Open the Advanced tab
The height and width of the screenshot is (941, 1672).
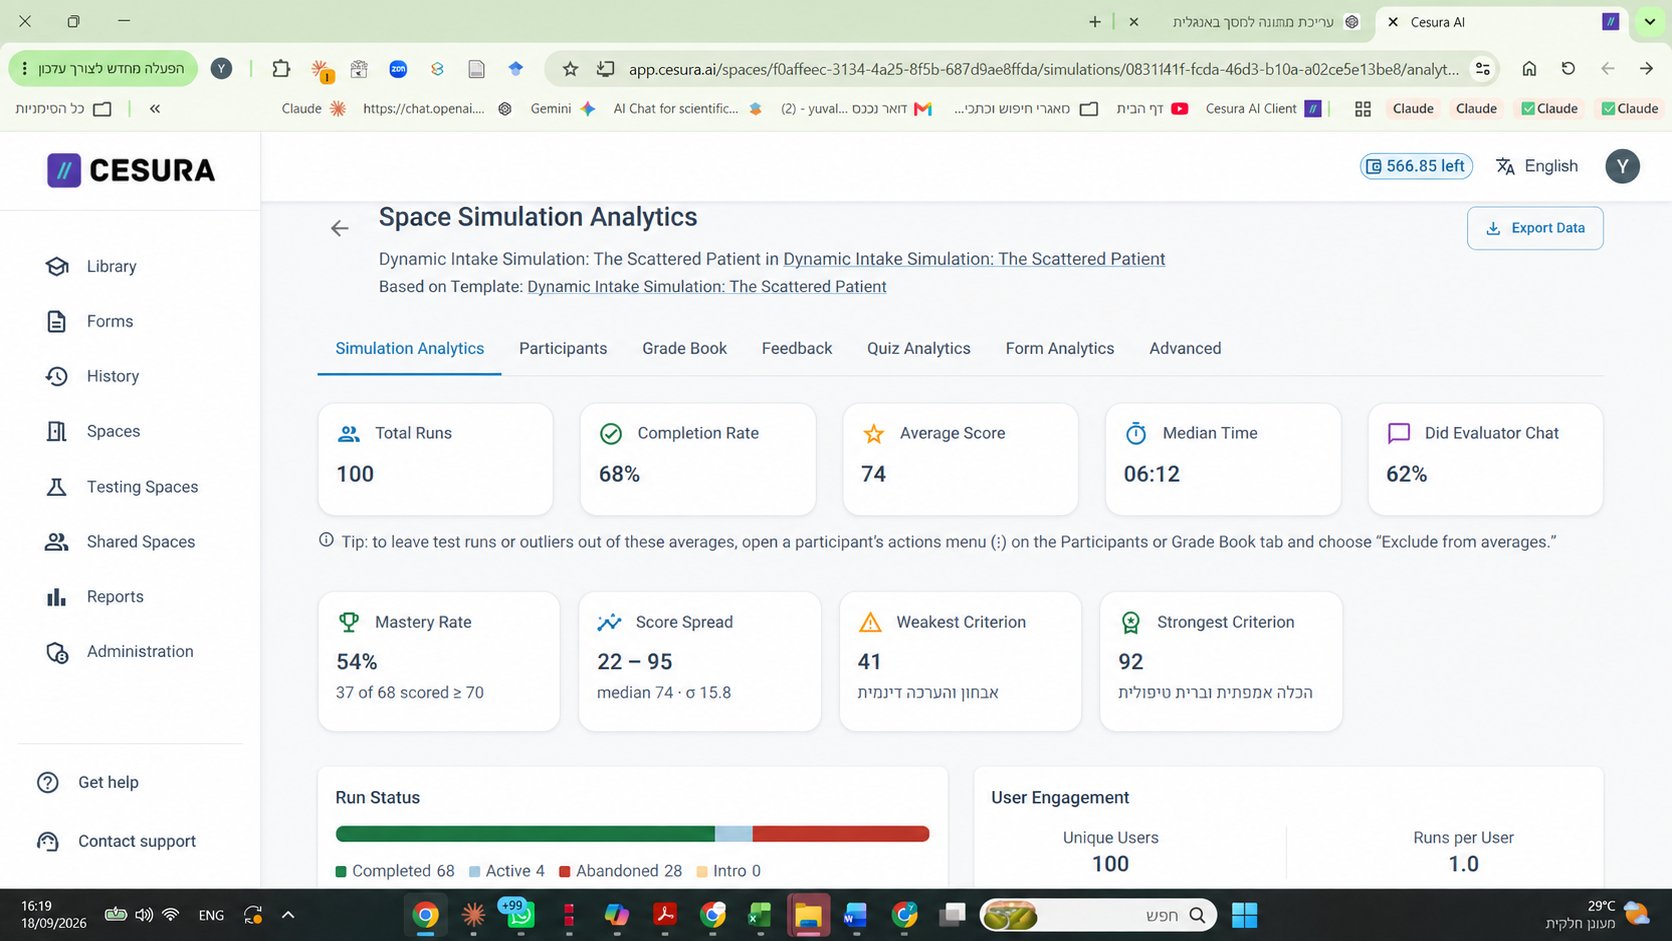[1185, 348]
